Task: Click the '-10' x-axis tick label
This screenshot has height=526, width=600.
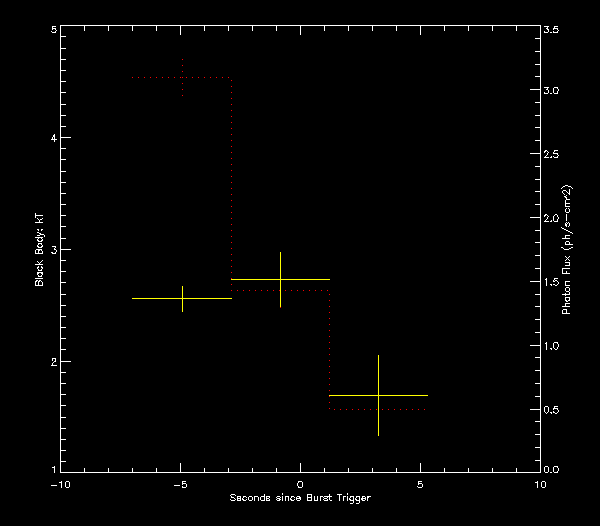Action: pos(60,484)
